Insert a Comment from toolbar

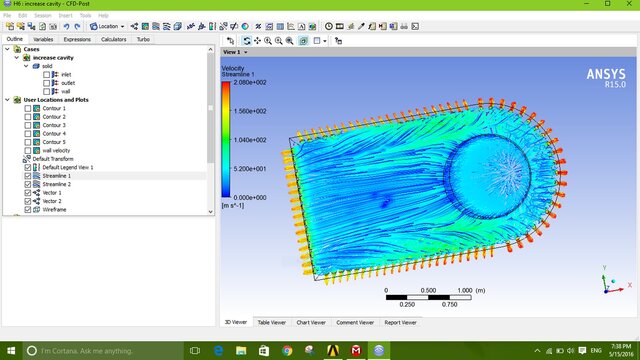point(301,27)
